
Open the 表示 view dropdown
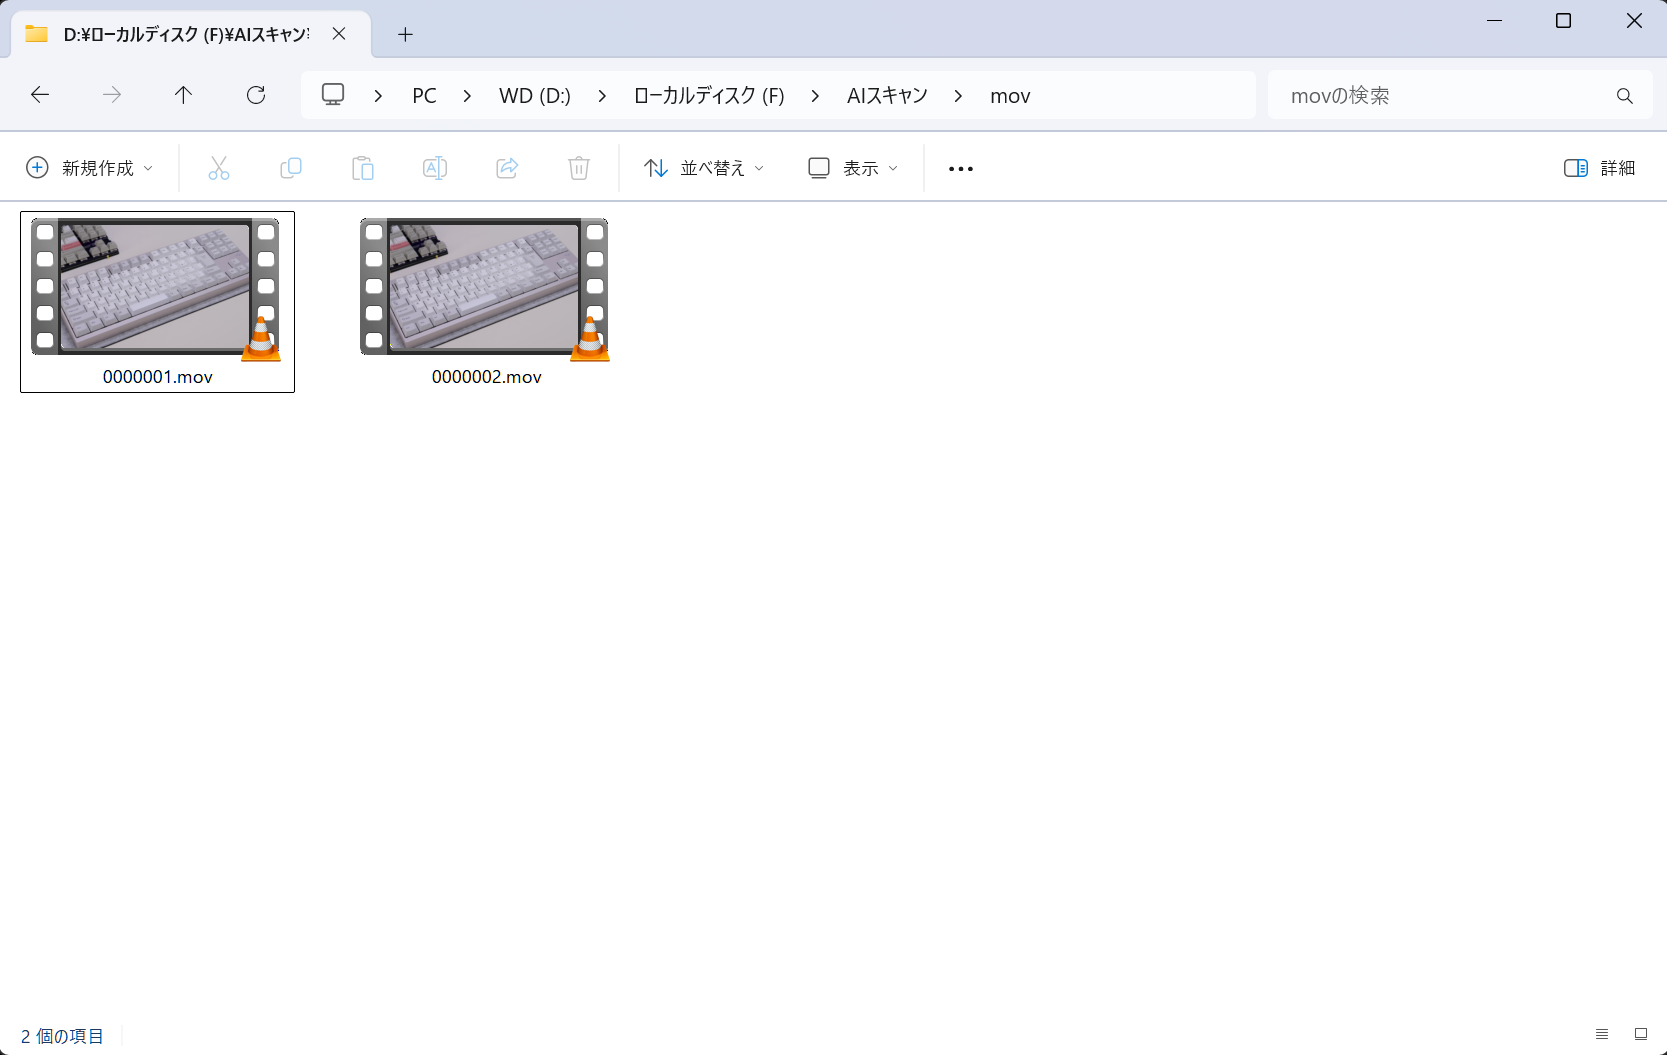(853, 168)
